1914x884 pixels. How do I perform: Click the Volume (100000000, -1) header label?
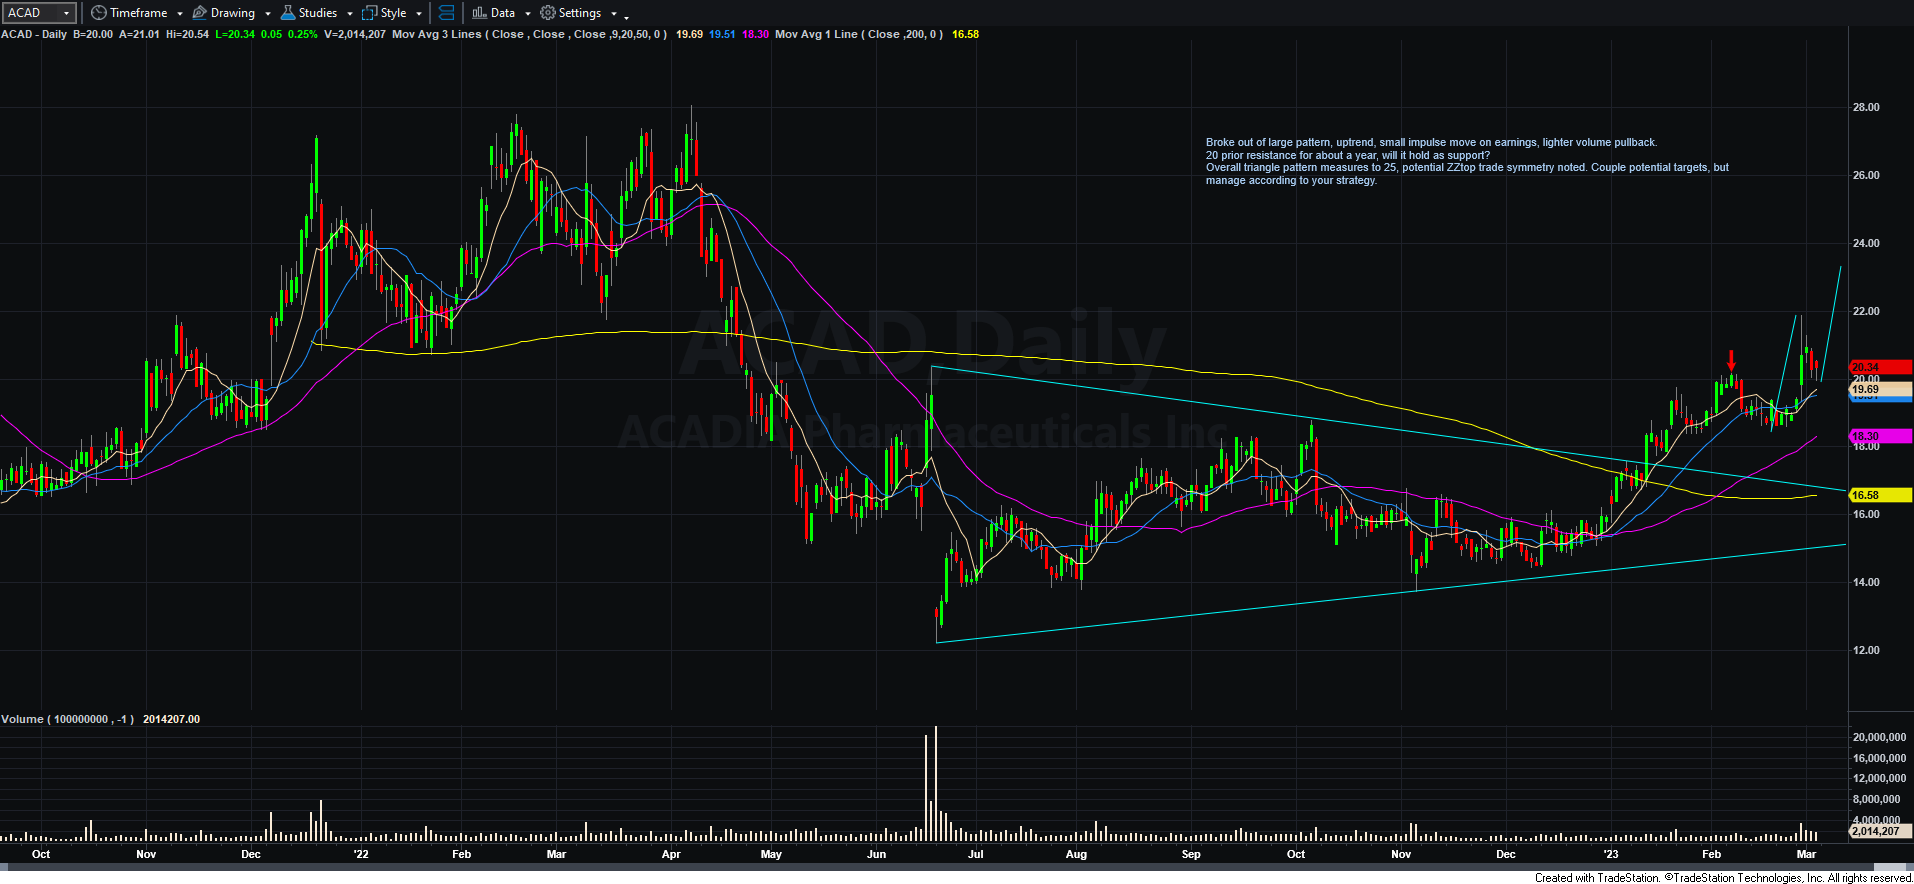pyautogui.click(x=68, y=719)
